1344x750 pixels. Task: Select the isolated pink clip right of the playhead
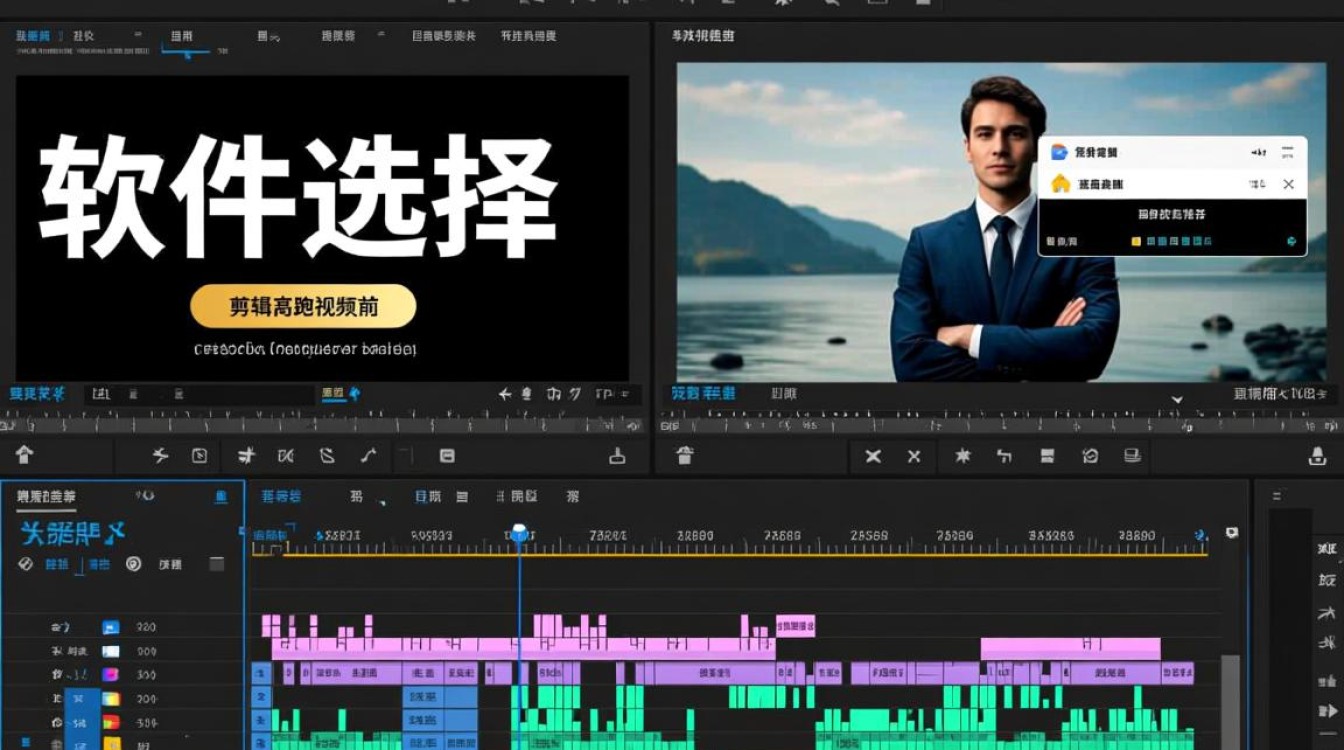[x=795, y=626]
